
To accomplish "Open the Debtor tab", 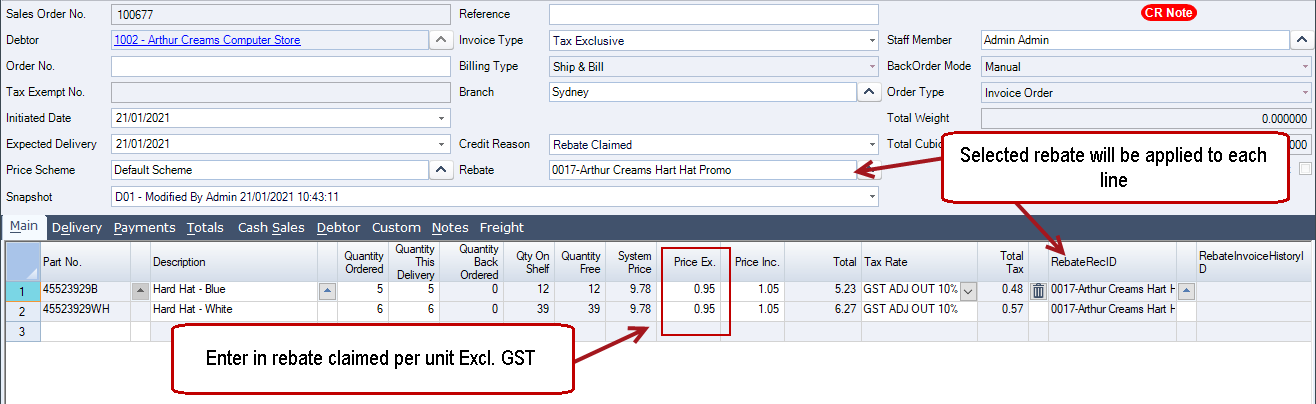I will (338, 228).
